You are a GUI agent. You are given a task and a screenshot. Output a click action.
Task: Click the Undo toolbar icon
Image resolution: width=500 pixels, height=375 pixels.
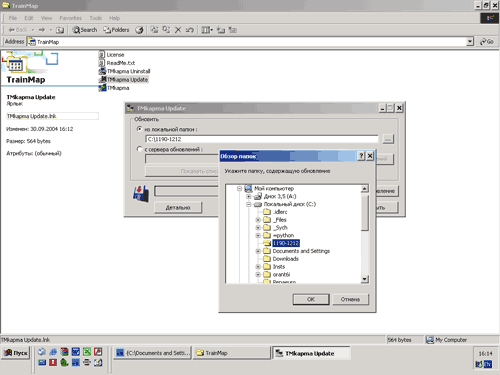coord(190,30)
